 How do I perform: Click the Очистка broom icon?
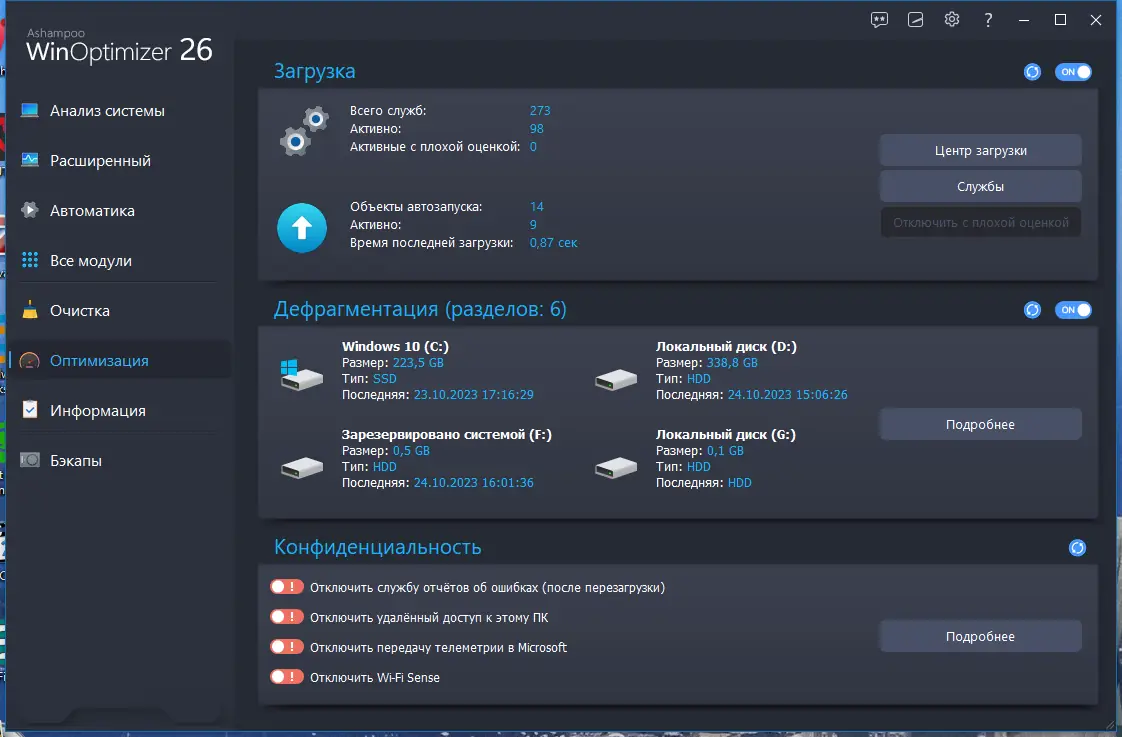[x=30, y=309]
